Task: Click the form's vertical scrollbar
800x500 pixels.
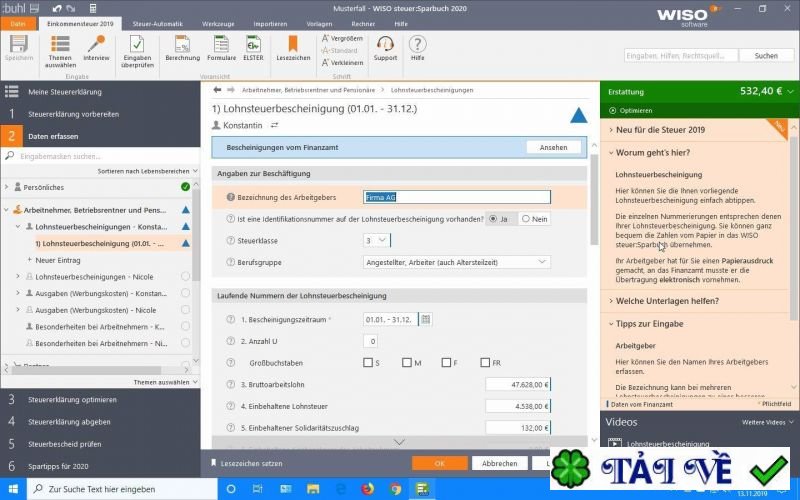Action: click(x=594, y=199)
